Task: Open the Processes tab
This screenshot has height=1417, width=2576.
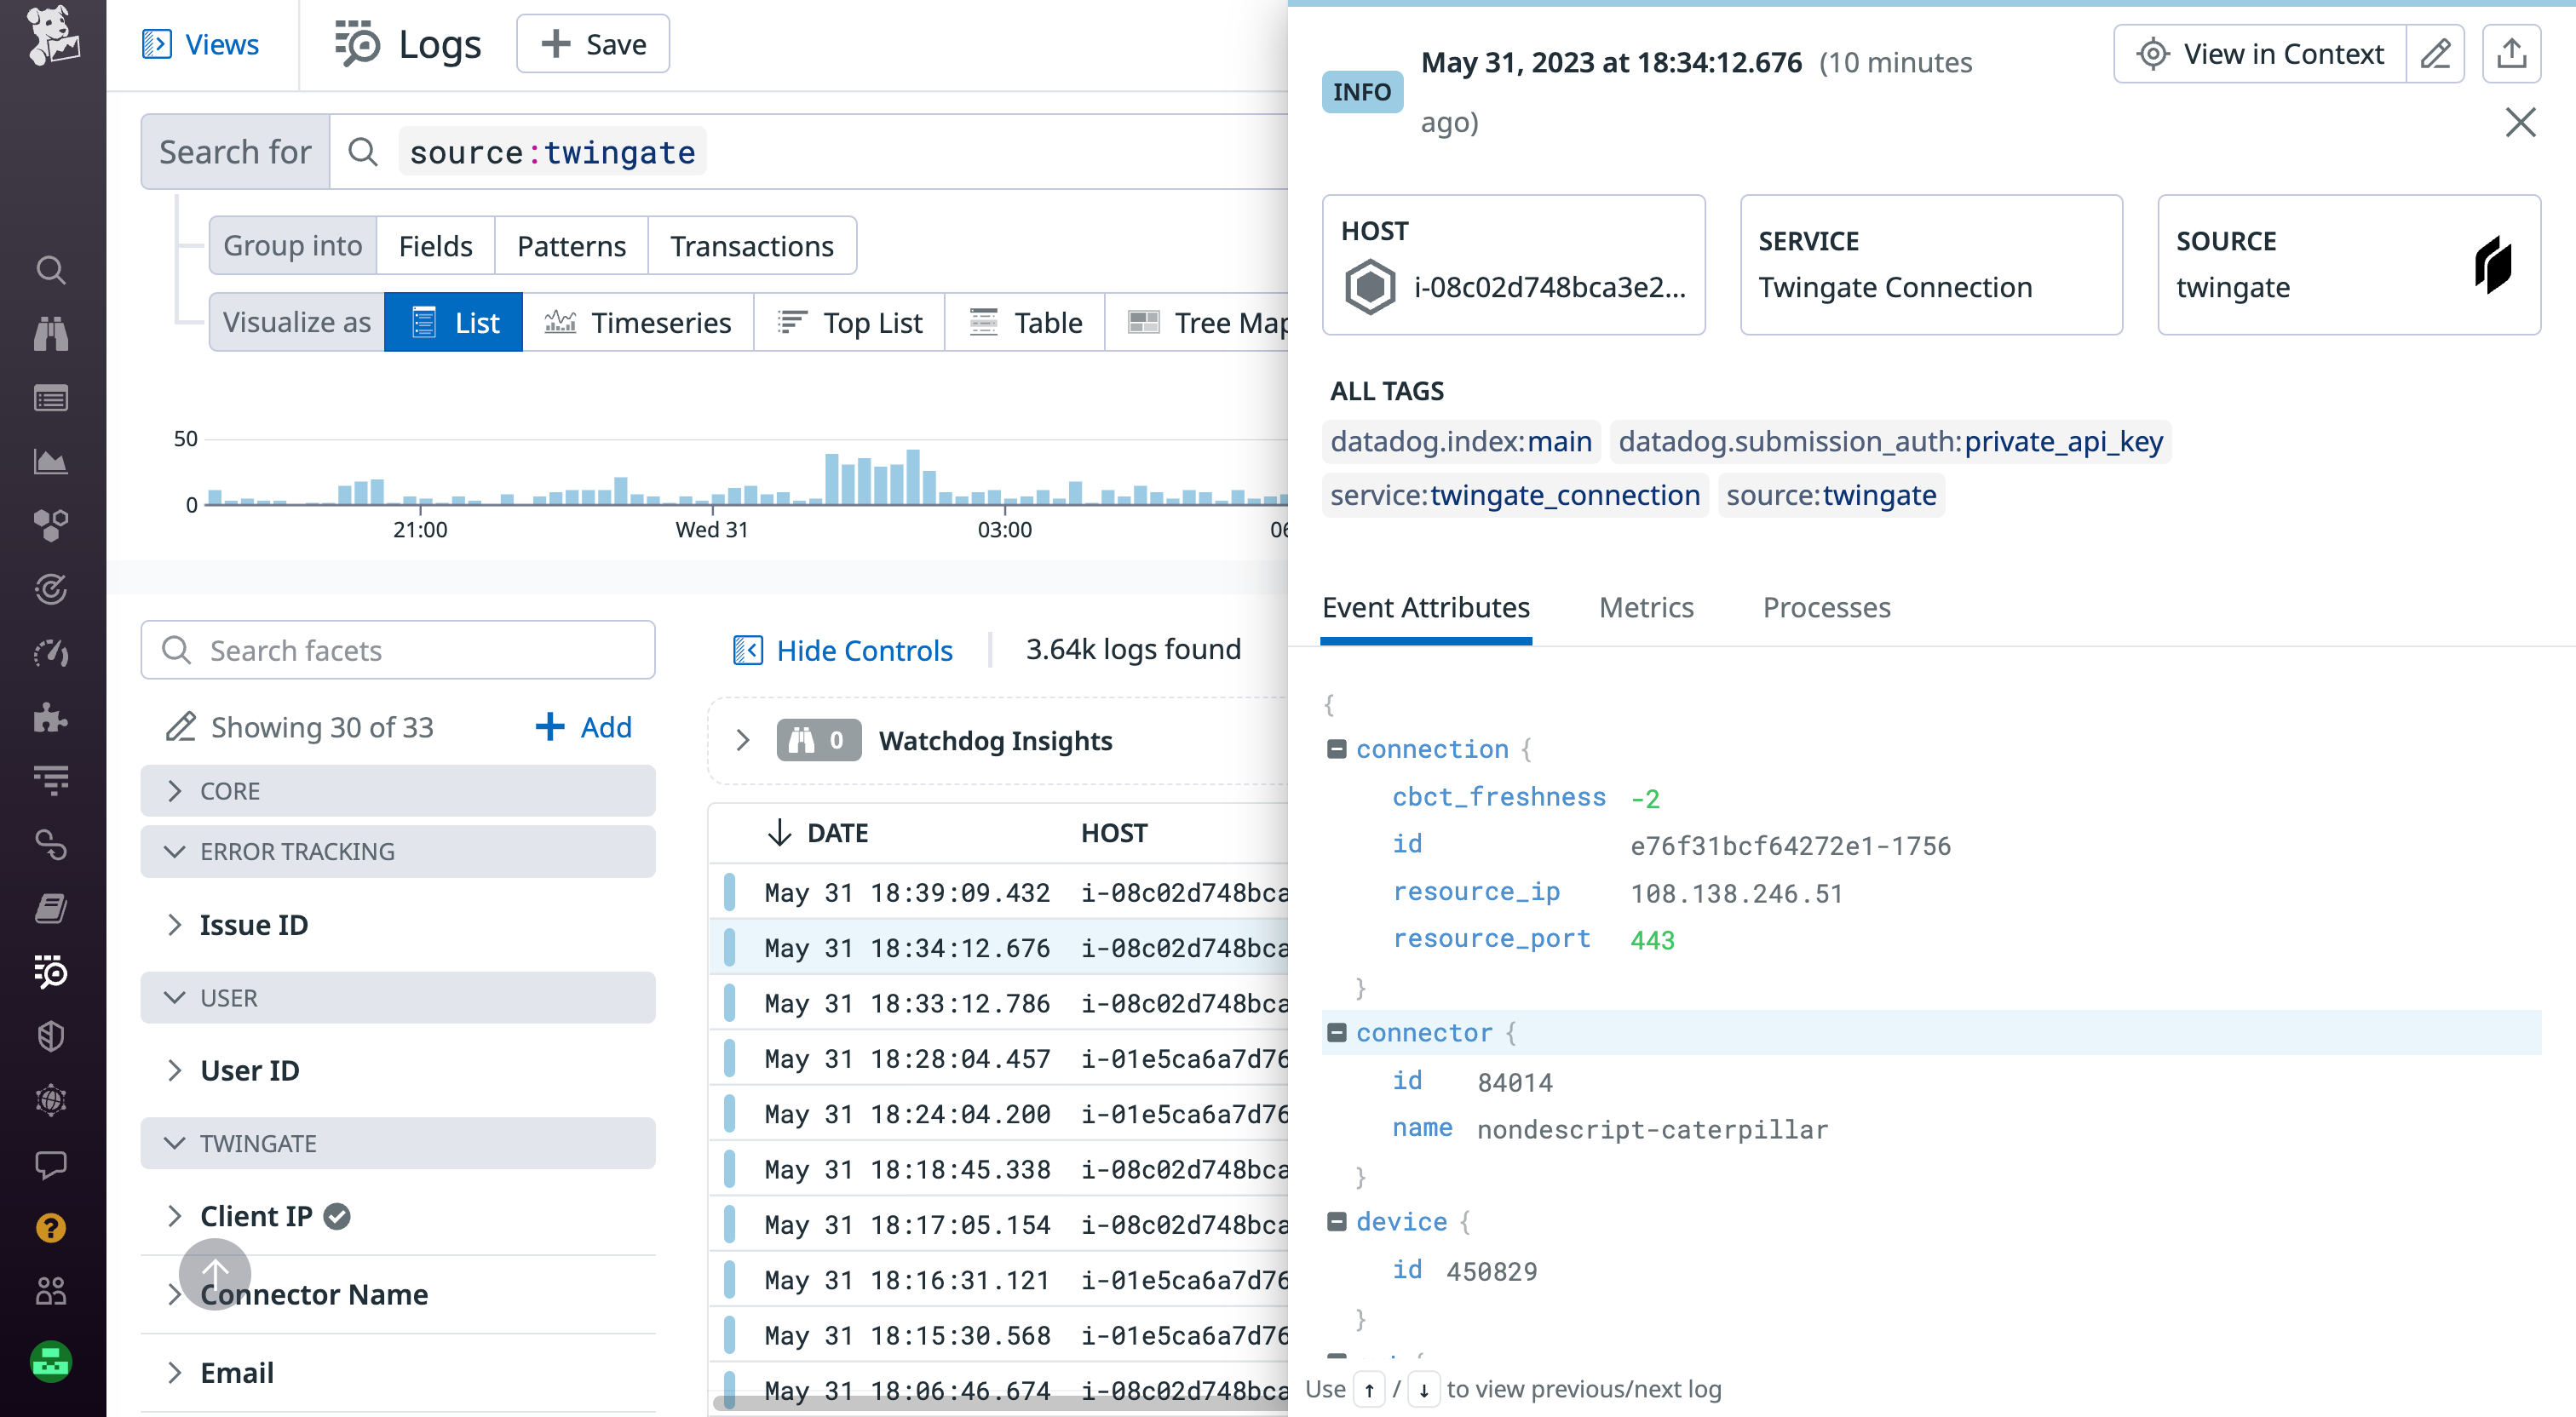Action: click(x=1826, y=607)
